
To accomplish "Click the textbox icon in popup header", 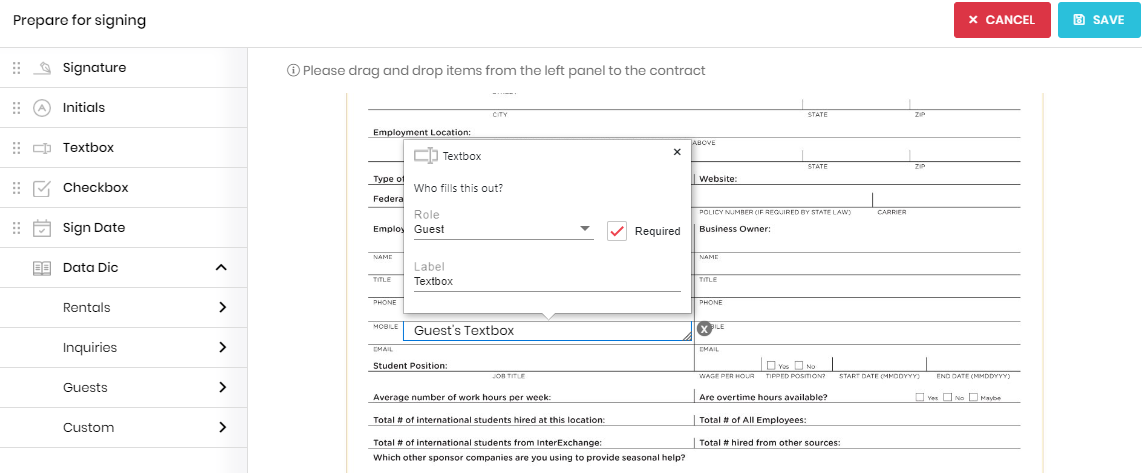I will point(425,156).
